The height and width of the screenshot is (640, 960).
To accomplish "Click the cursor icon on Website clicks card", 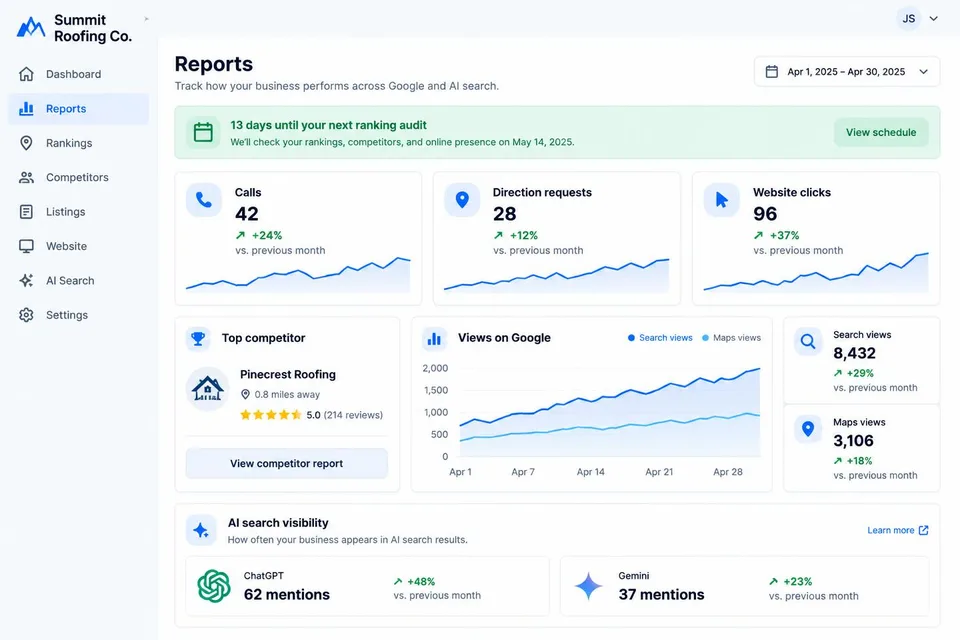I will pos(722,200).
